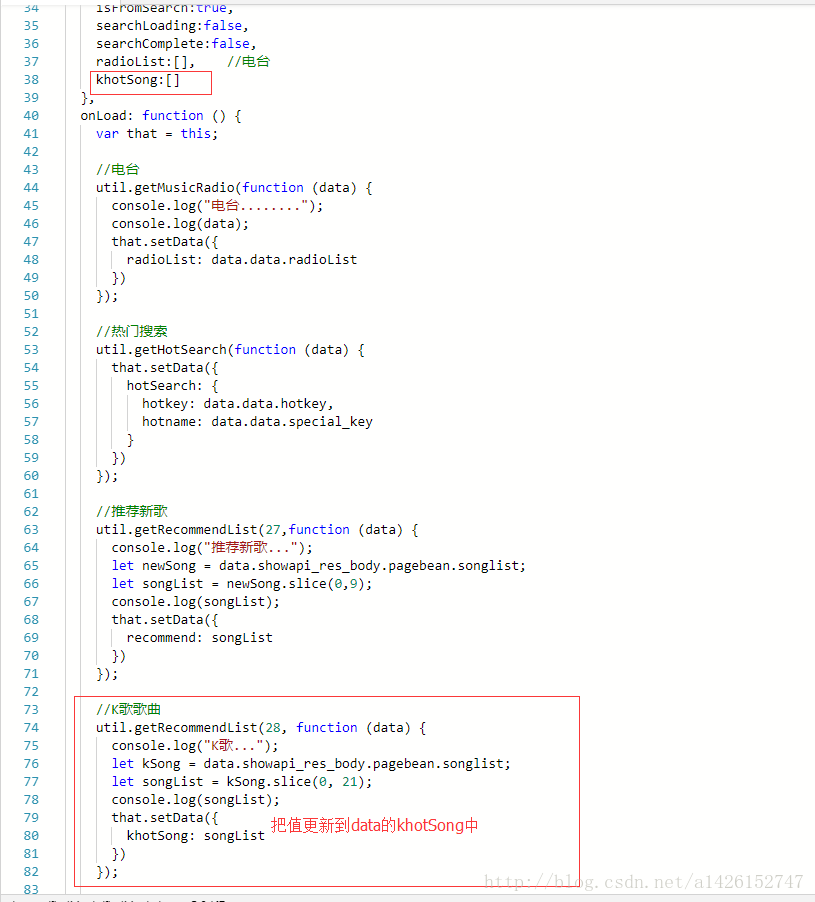Click 'hotname: data.data.special_key' line
Screen dimensions: 815x902
[x=257, y=422]
